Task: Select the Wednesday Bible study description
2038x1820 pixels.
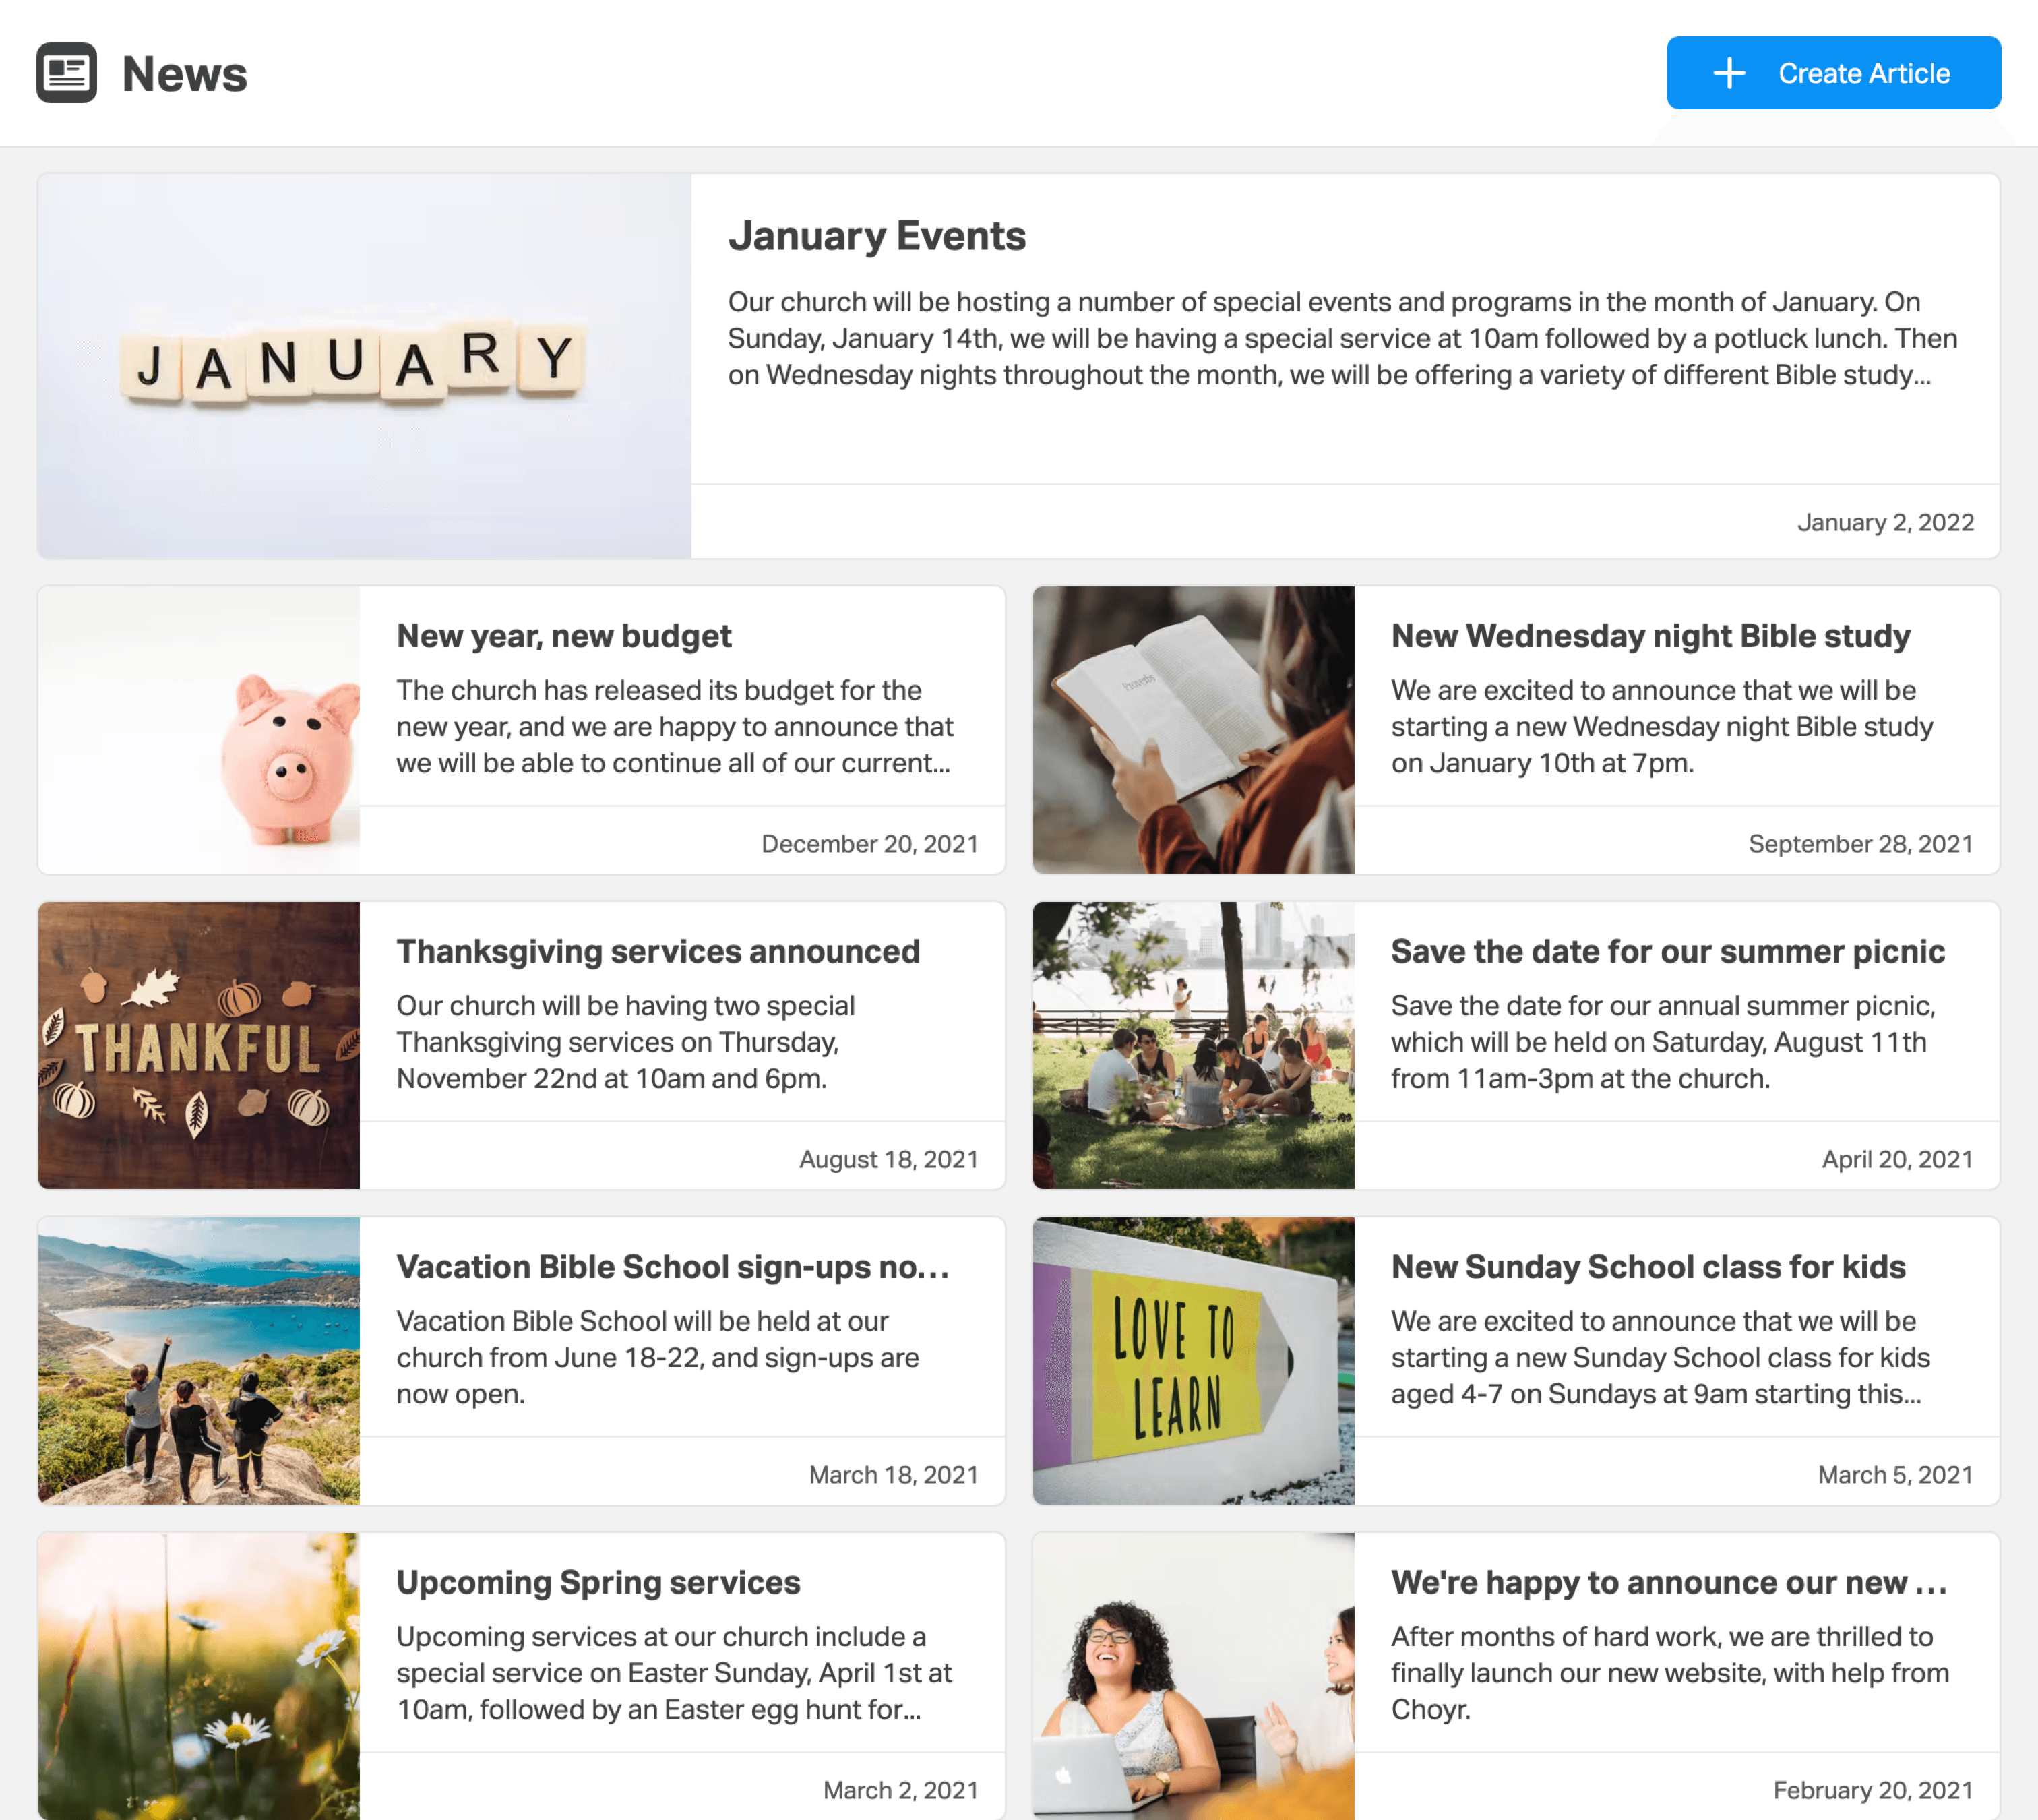Action: click(1662, 727)
